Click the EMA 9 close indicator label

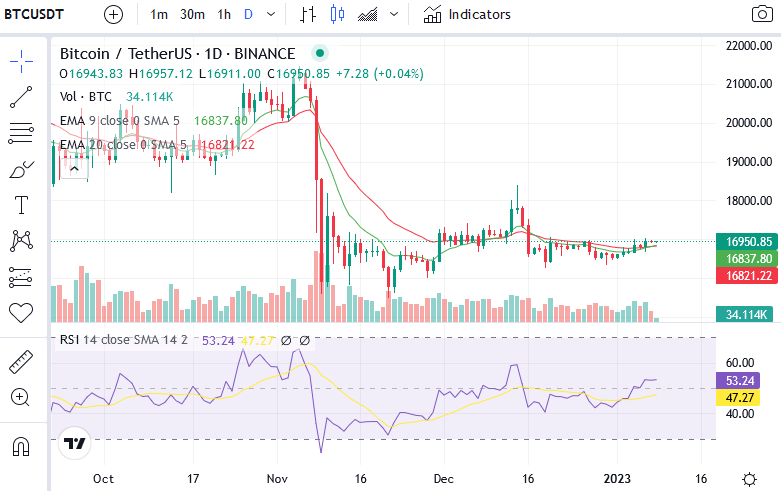120,121
